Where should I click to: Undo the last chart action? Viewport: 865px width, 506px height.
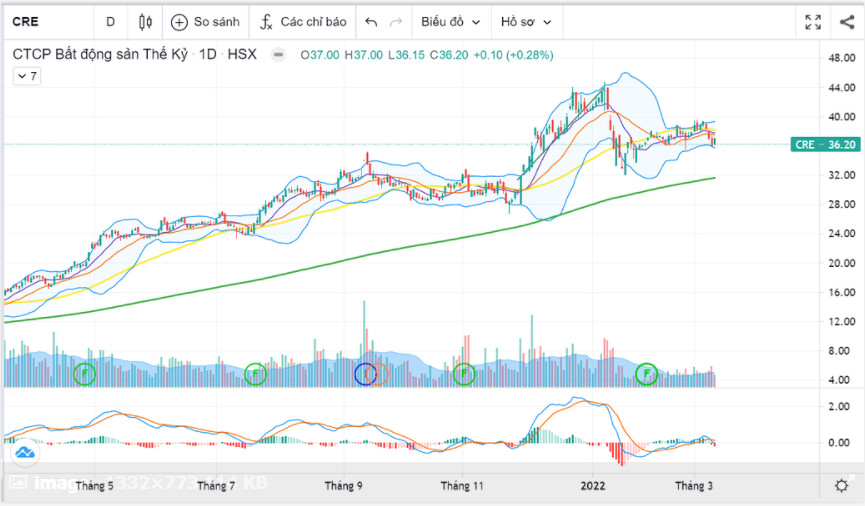[371, 22]
